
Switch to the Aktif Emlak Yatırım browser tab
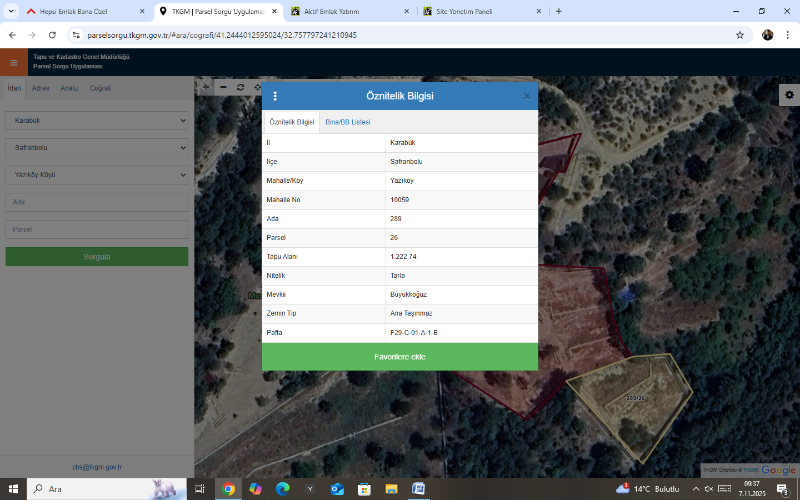point(340,11)
